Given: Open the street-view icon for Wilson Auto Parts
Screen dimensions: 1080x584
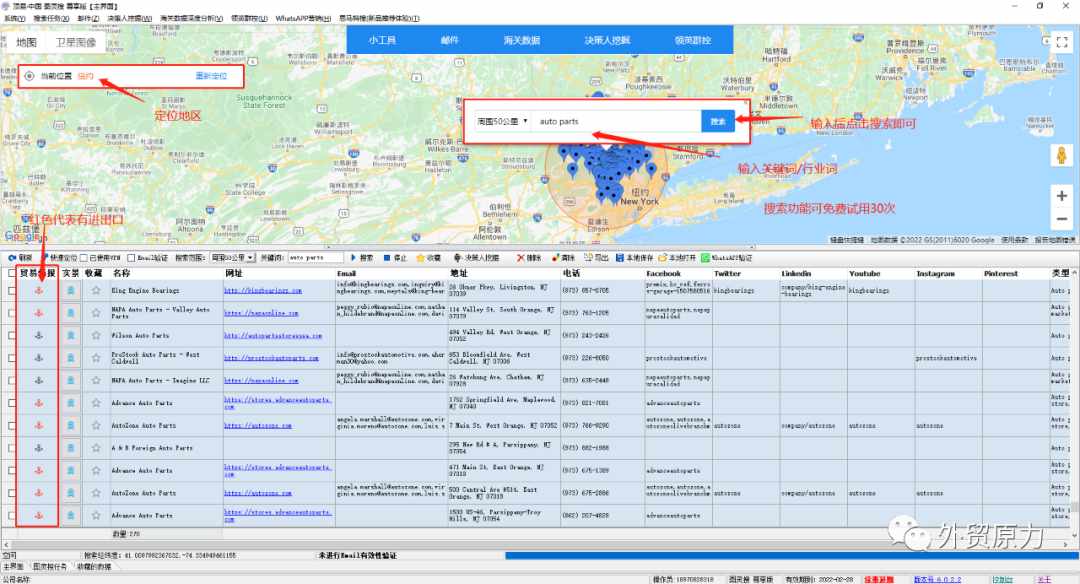Looking at the screenshot, I should coord(70,335).
